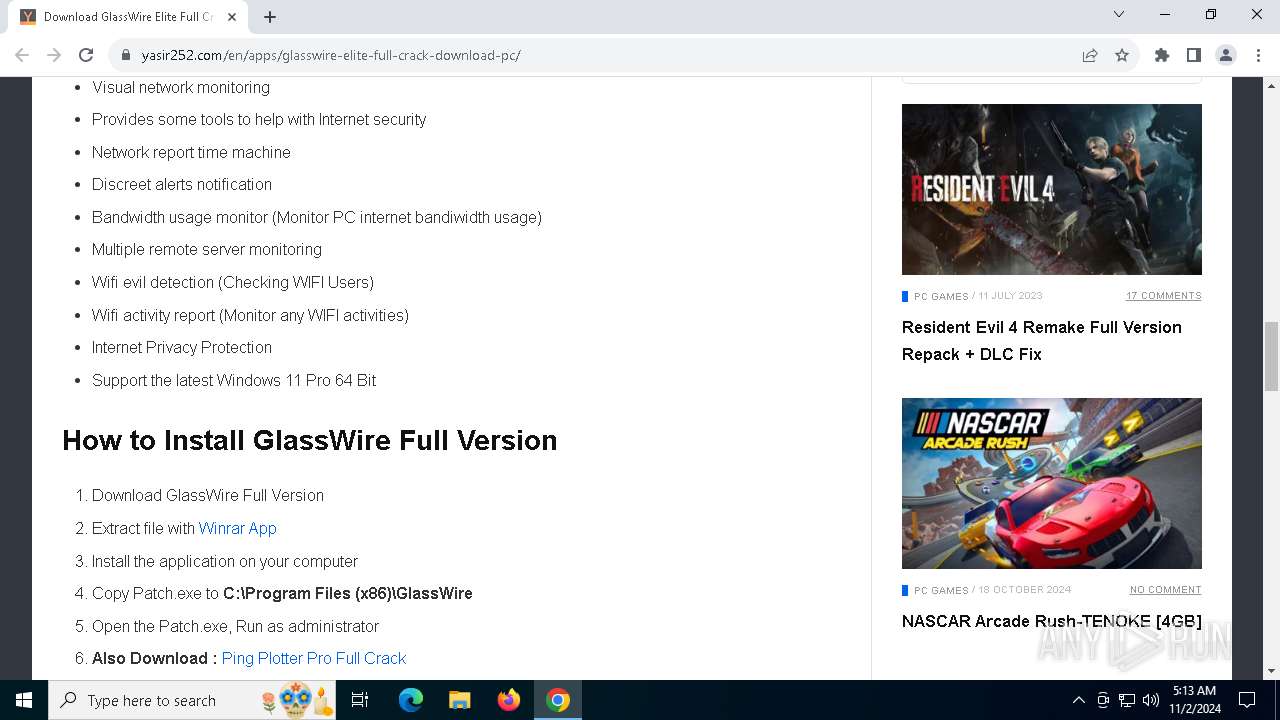Open a new browser tab
The height and width of the screenshot is (720, 1280).
tap(270, 16)
